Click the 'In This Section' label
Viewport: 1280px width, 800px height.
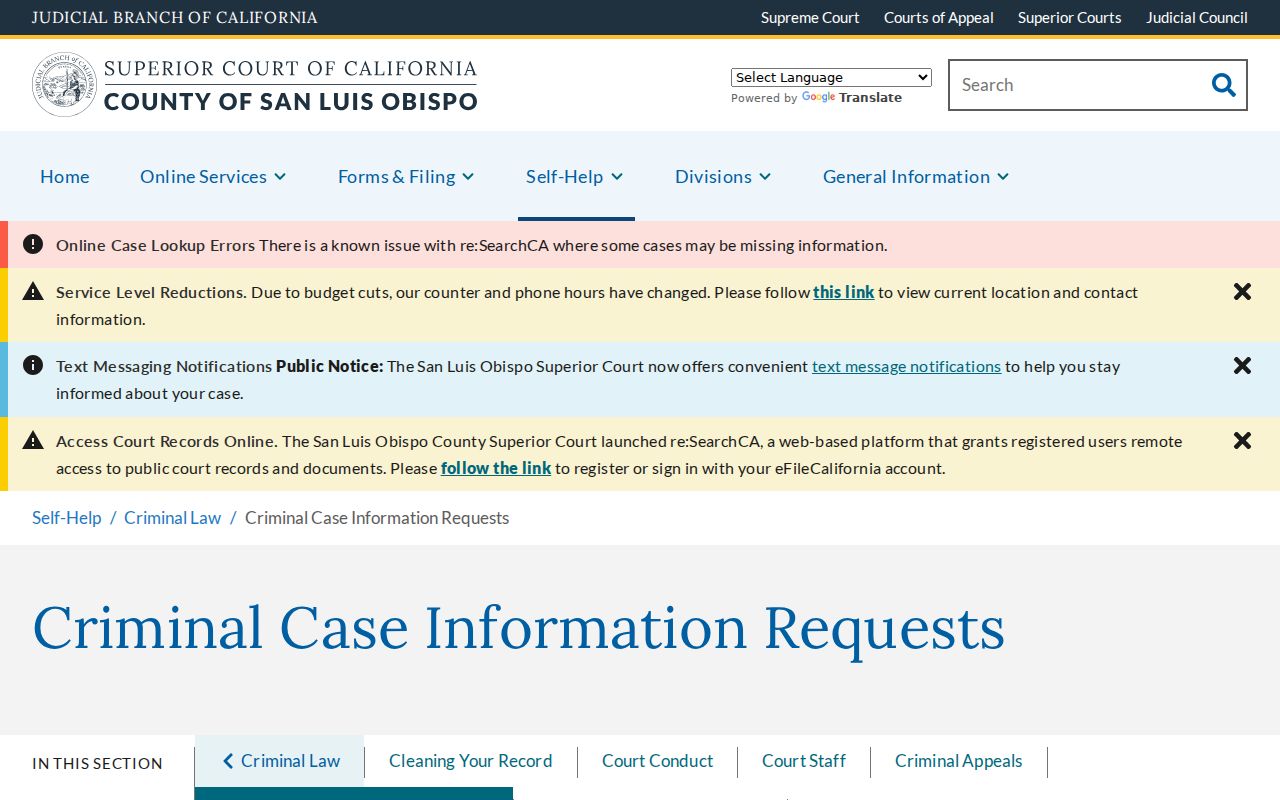pyautogui.click(x=97, y=763)
